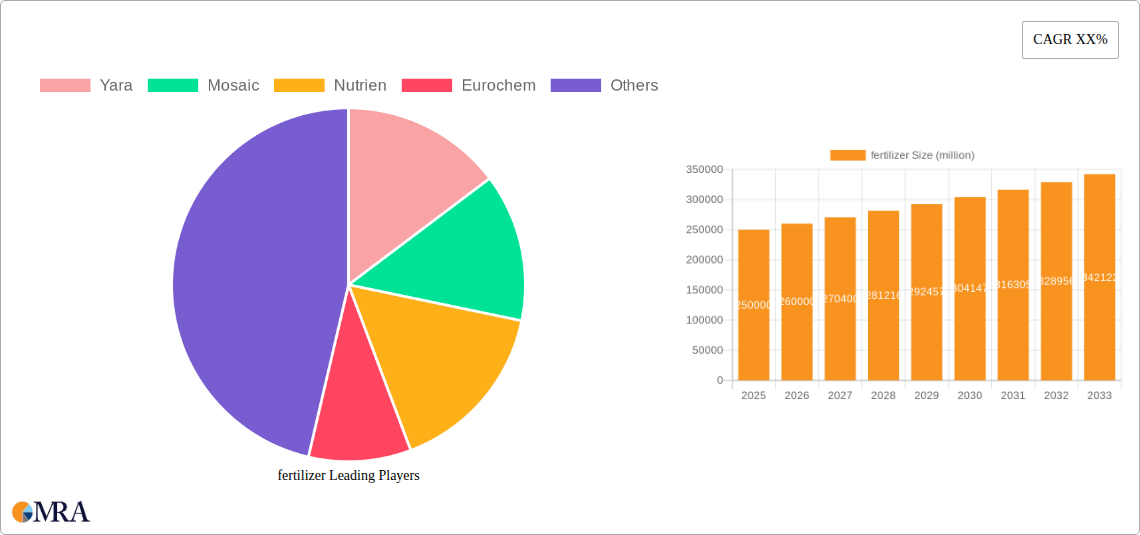Toggle the Eurochem legend color swatch

[x=427, y=86]
